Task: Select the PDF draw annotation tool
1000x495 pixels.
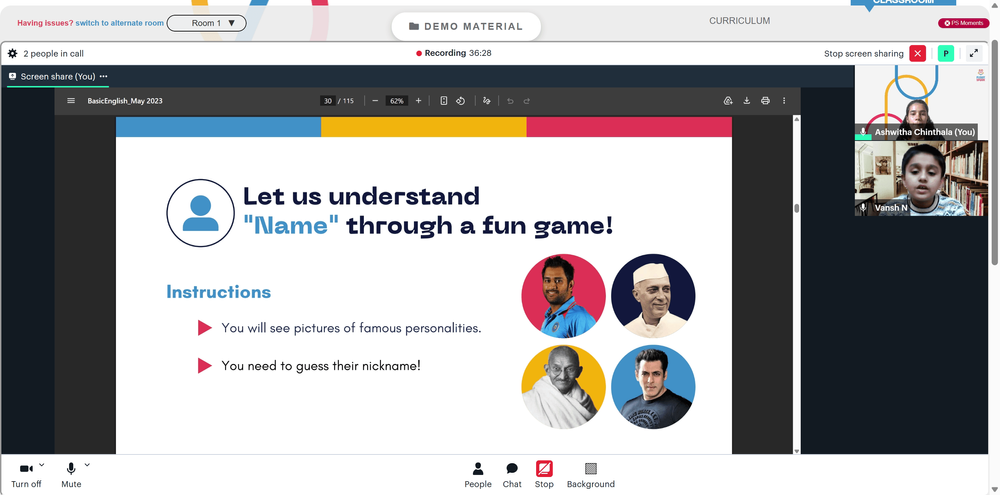Action: coord(487,101)
